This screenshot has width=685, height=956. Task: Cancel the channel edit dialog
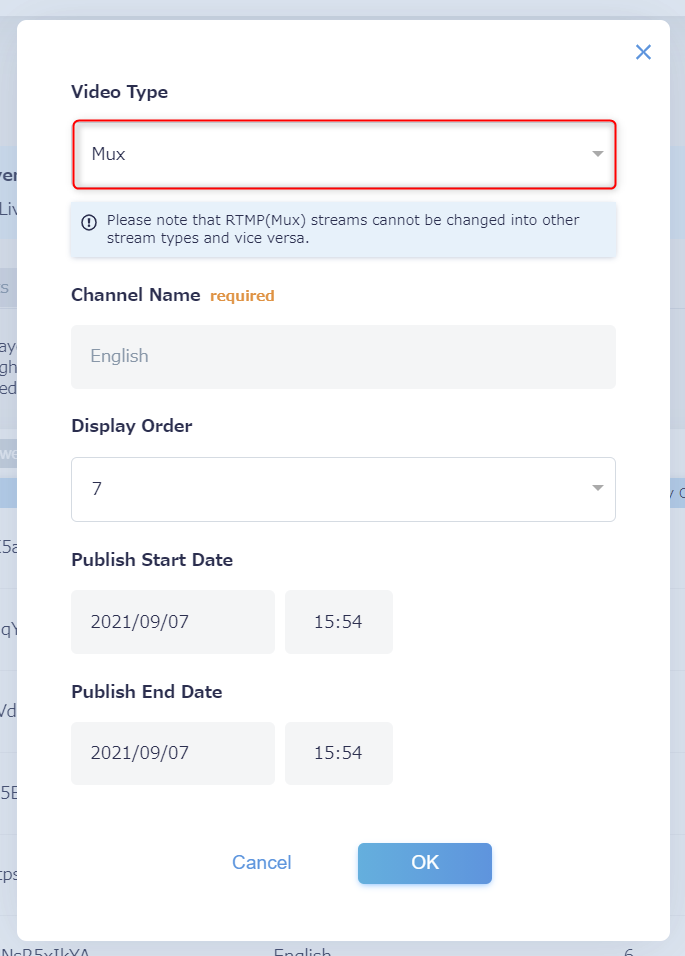click(x=262, y=863)
